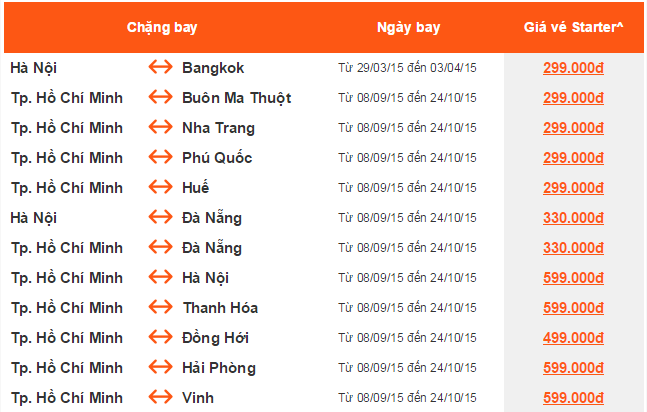The width and height of the screenshot is (647, 412).
Task: Choose the 599.000đ fare to Hải Phòng
Action: pos(573,368)
